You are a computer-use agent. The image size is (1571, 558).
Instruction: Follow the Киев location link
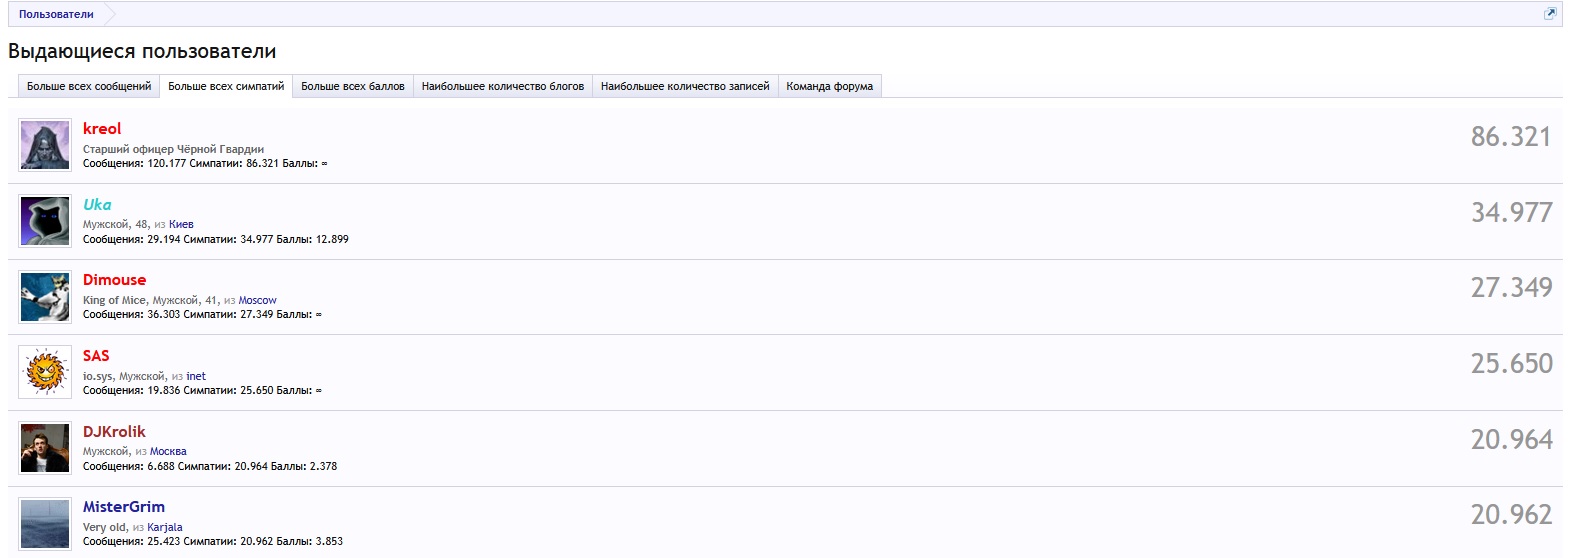click(181, 225)
